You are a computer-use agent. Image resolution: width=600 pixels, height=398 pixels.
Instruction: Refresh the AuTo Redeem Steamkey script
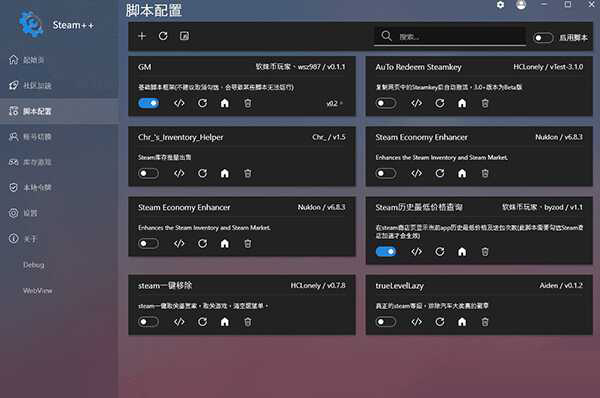[x=440, y=103]
